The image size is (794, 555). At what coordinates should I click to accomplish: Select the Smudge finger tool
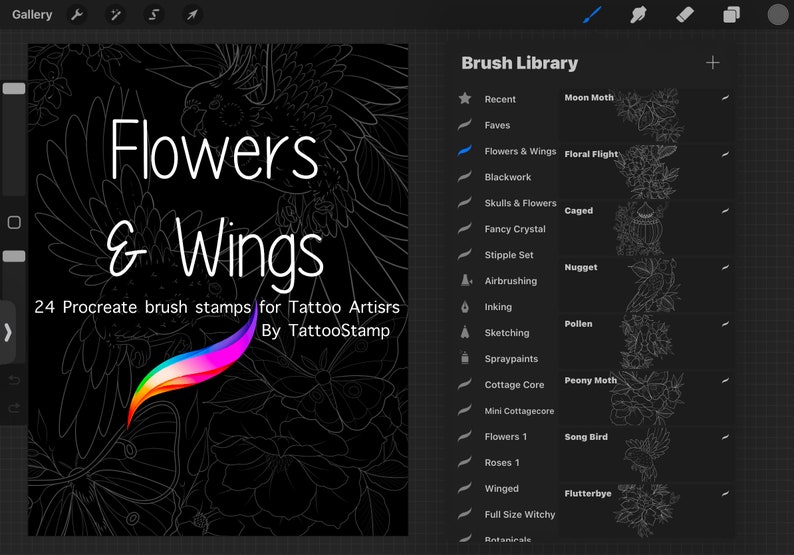coord(638,15)
